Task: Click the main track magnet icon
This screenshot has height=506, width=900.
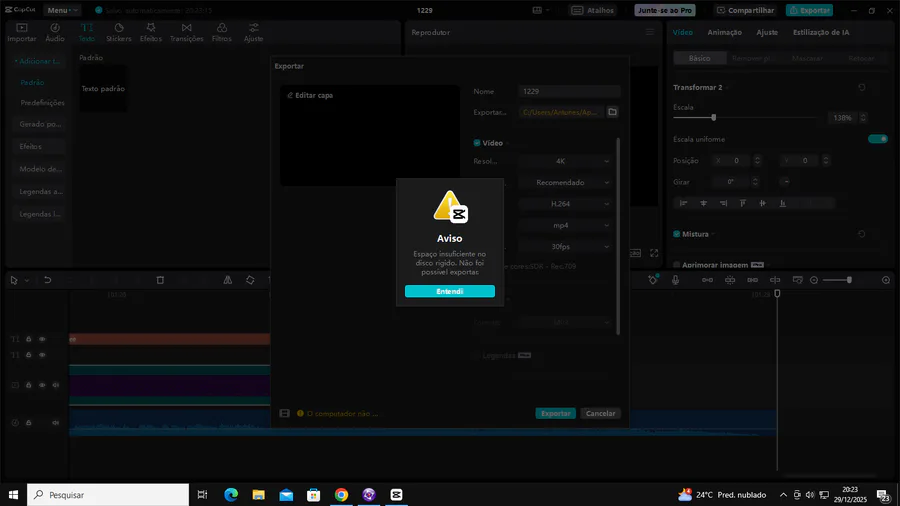Action: (x=707, y=280)
